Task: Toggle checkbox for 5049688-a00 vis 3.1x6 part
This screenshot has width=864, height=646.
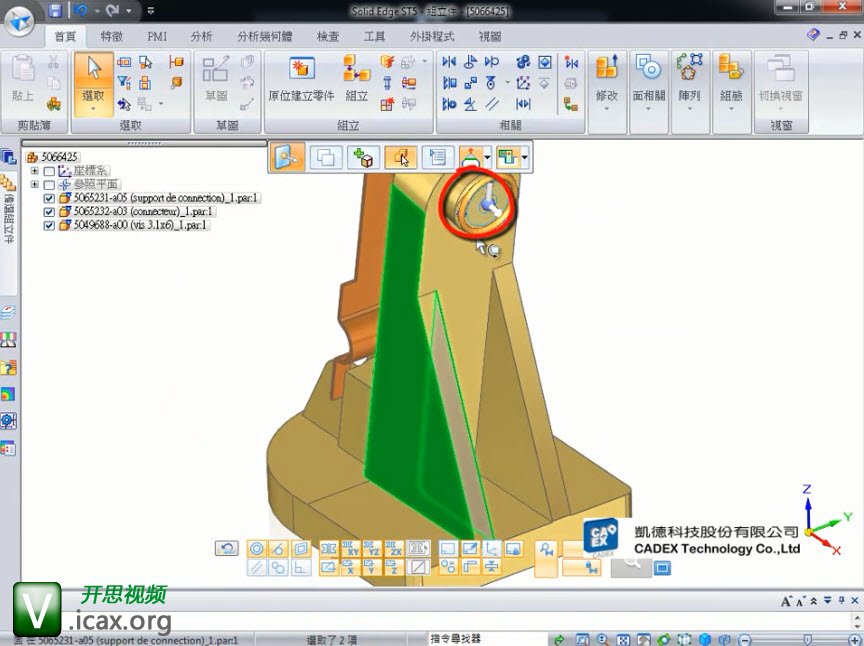Action: [49, 226]
